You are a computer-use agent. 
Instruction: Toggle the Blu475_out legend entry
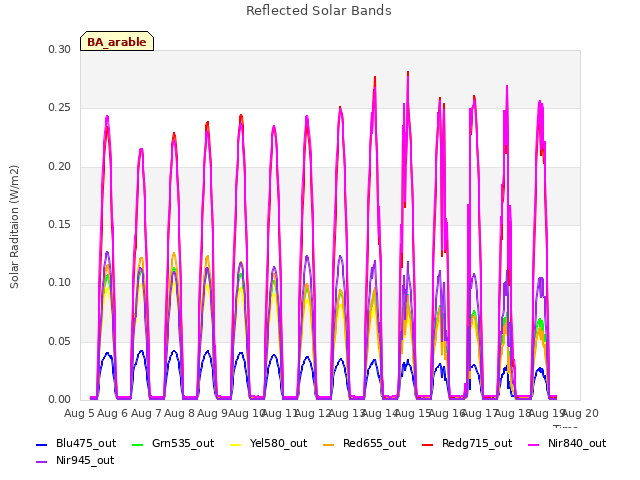[x=76, y=443]
